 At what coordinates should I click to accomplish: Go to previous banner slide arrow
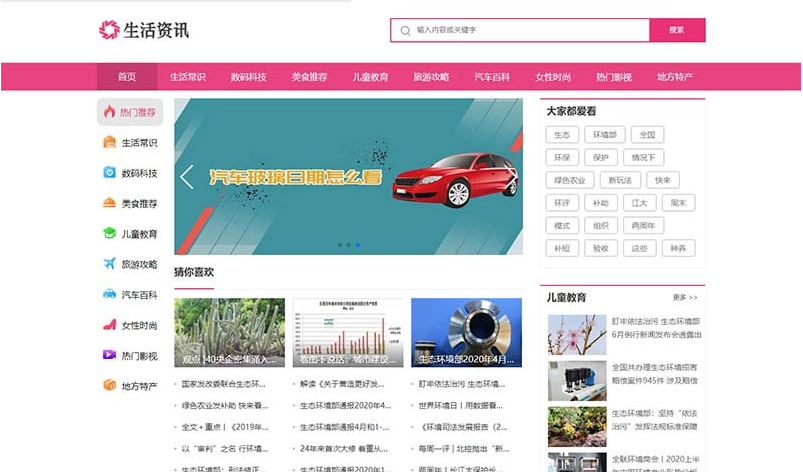pos(187,177)
